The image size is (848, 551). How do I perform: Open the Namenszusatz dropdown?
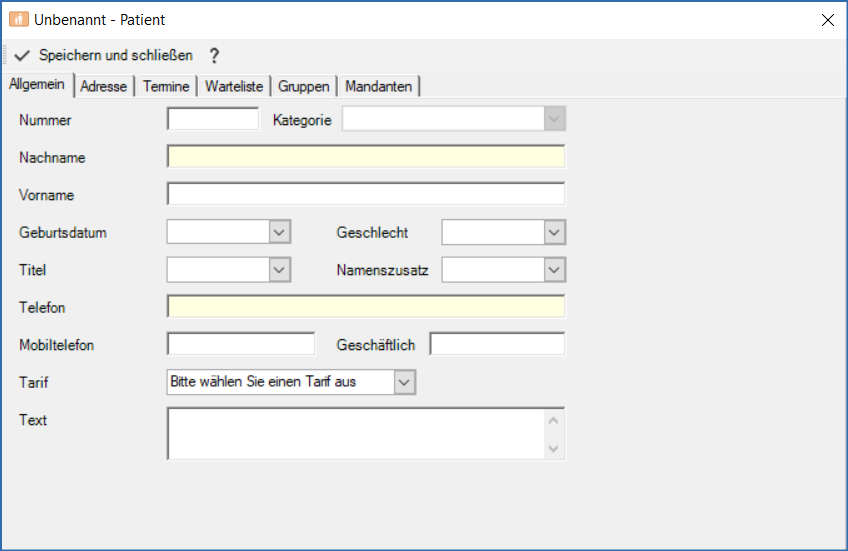pyautogui.click(x=555, y=270)
